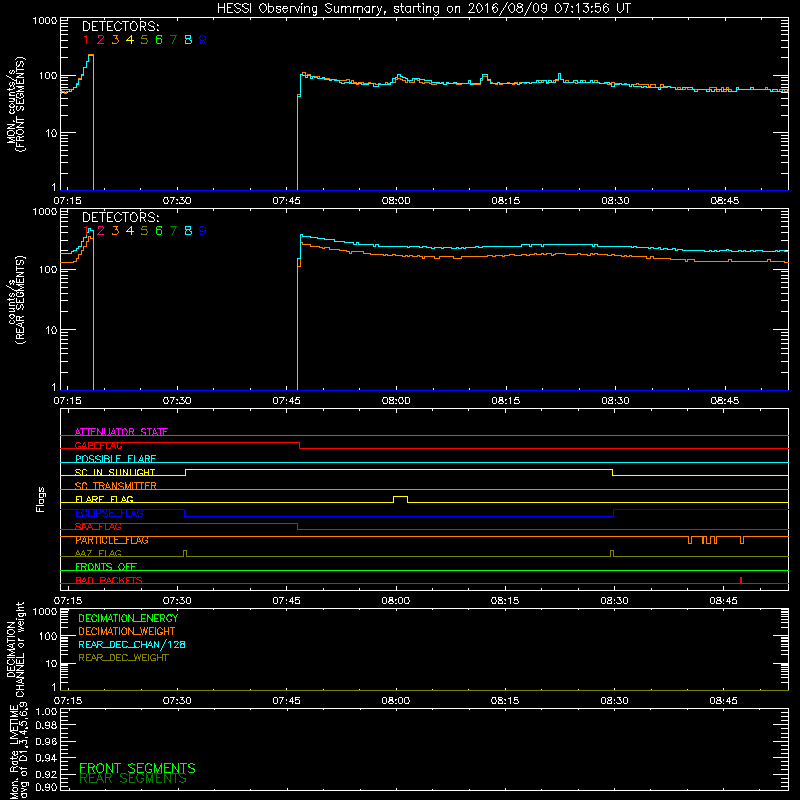
Task: Select detector 5 in front segments legend
Action: [x=144, y=40]
